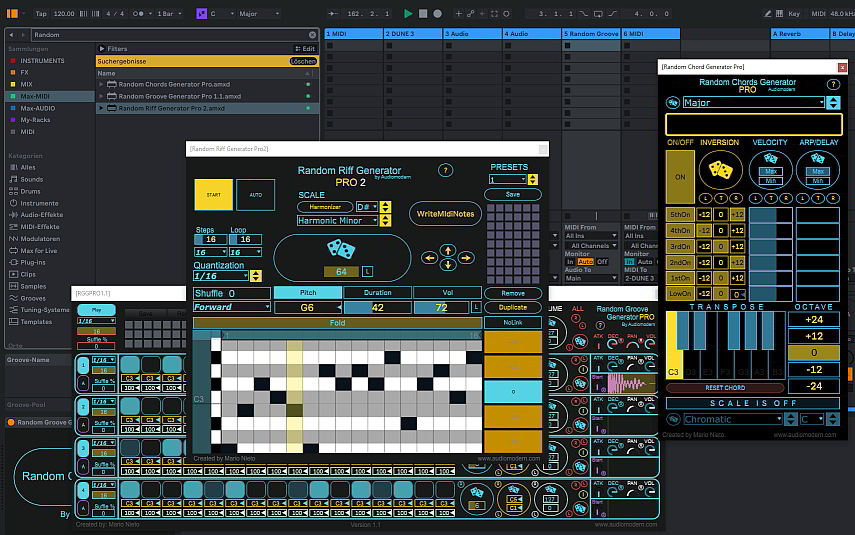
Task: Select the Max for Live category icon
Action: (x=14, y=250)
